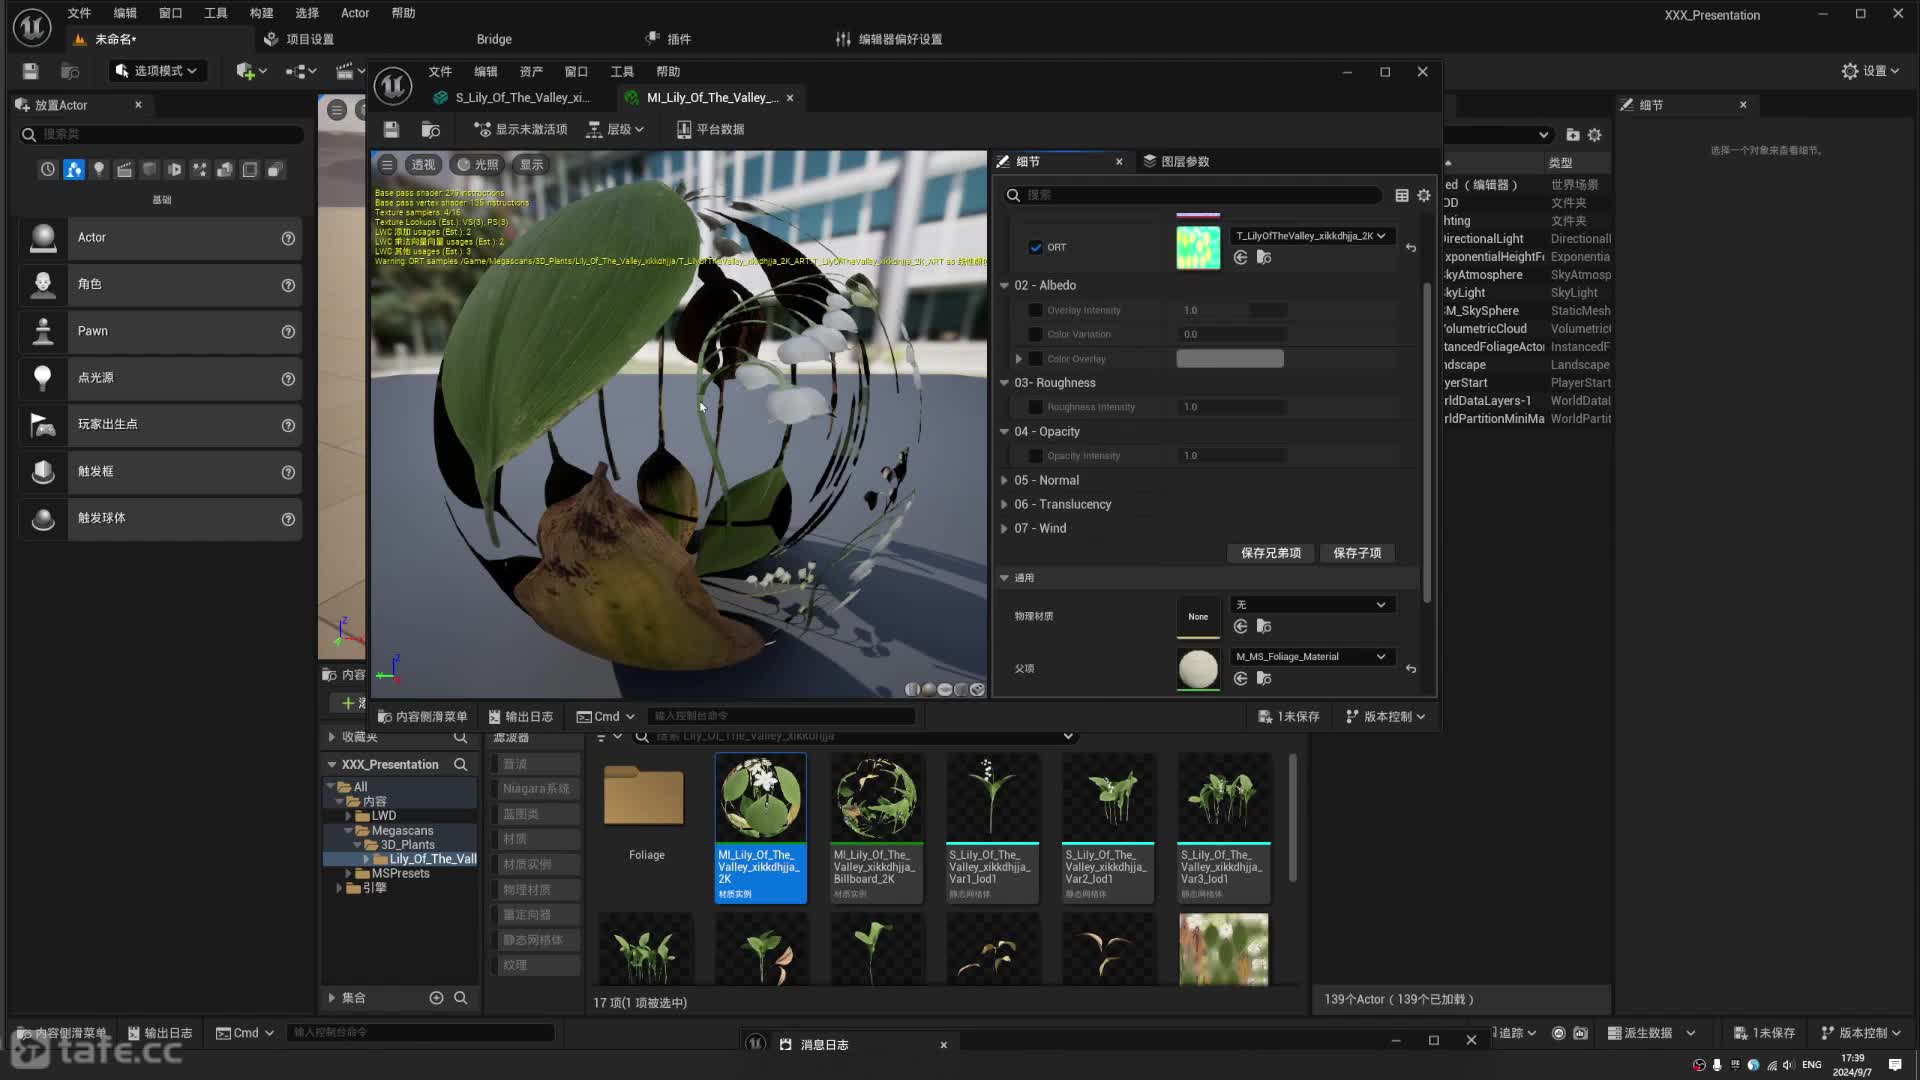
Task: Use selected asset for ORT texture
Action: click(x=1240, y=258)
